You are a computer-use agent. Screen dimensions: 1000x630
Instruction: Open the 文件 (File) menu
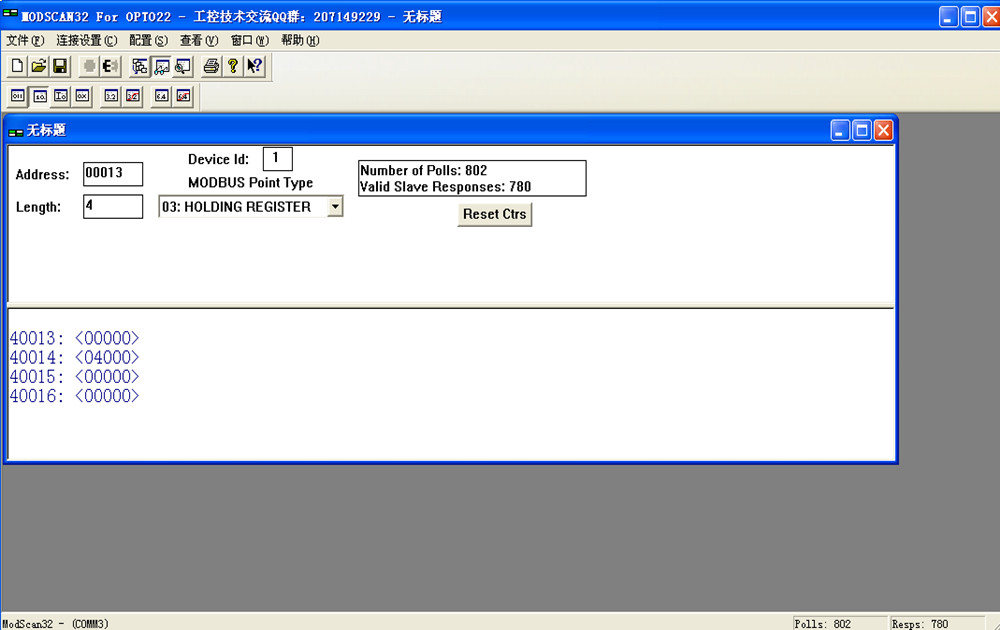click(25, 41)
